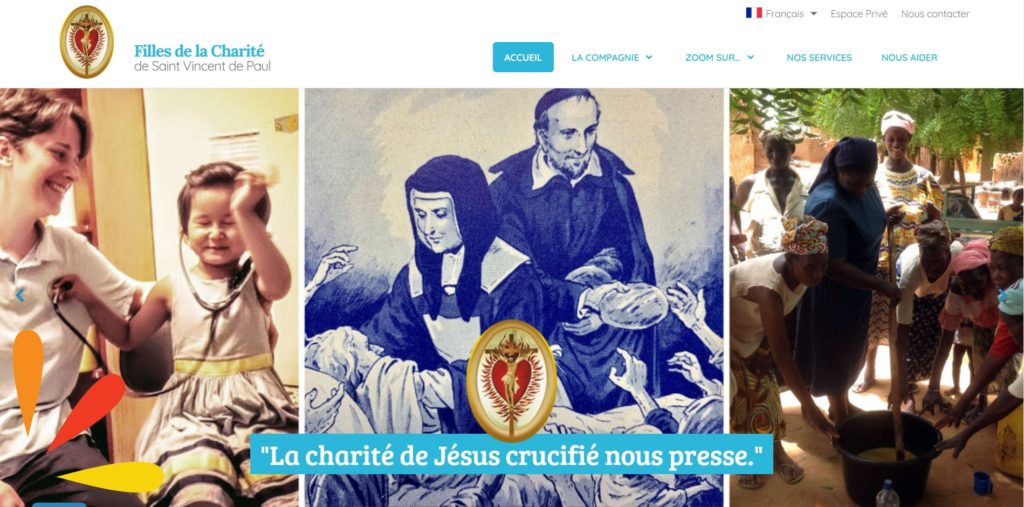
Task: Click the La charité de Jésus quote banner
Action: coord(511,455)
